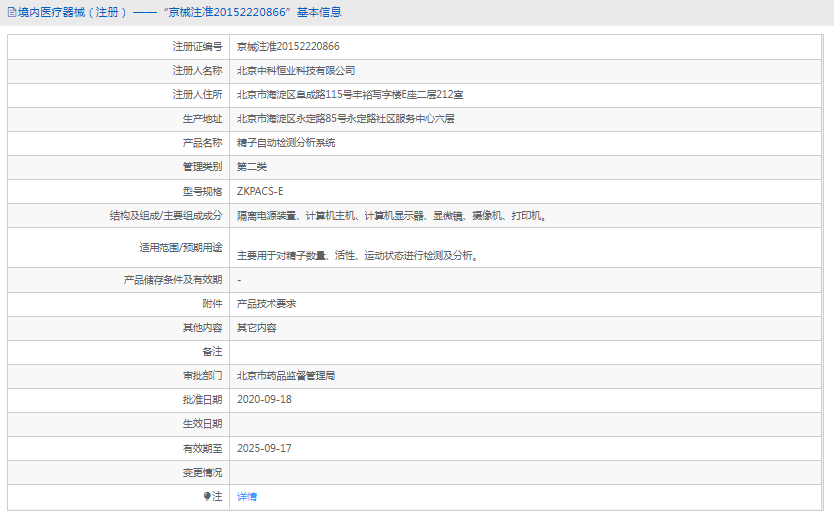Select product name 精子自动检测分析系统
834x516 pixels.
tap(286, 143)
